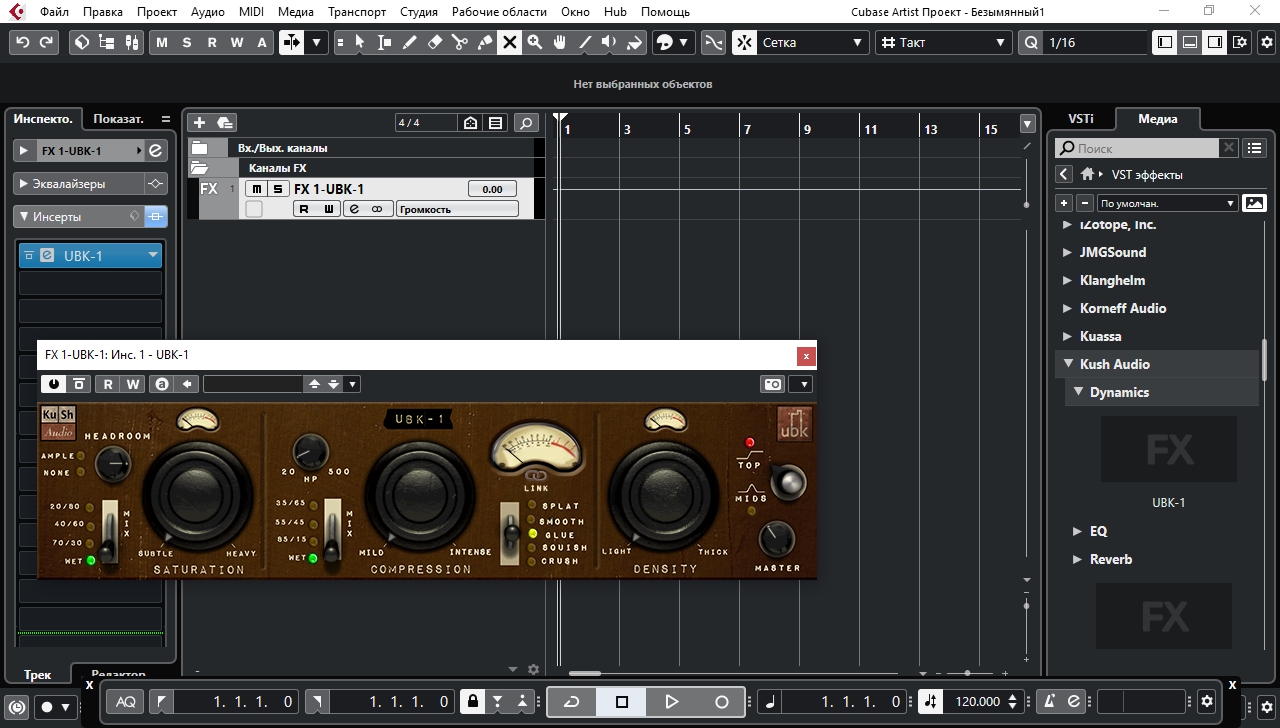Select the Scissors split tool

tap(459, 43)
